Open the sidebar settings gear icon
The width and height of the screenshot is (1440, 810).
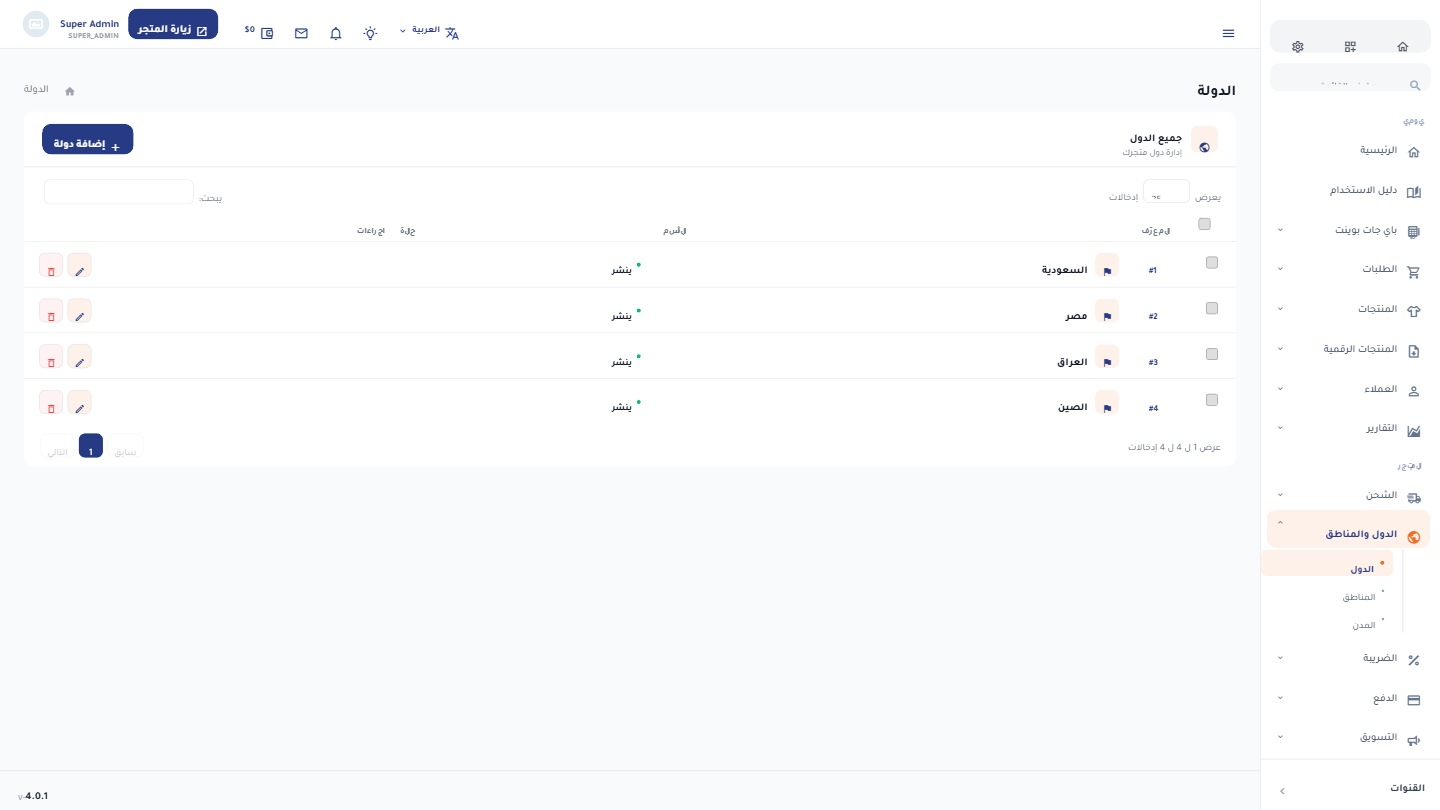click(x=1298, y=47)
